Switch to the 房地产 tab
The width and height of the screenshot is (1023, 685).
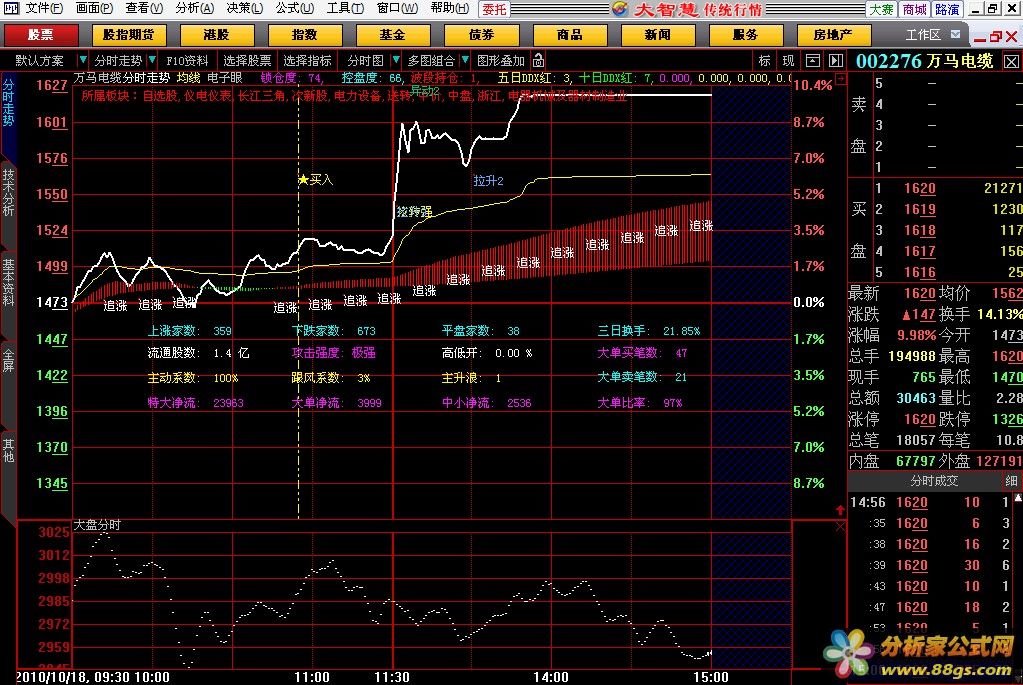click(833, 35)
